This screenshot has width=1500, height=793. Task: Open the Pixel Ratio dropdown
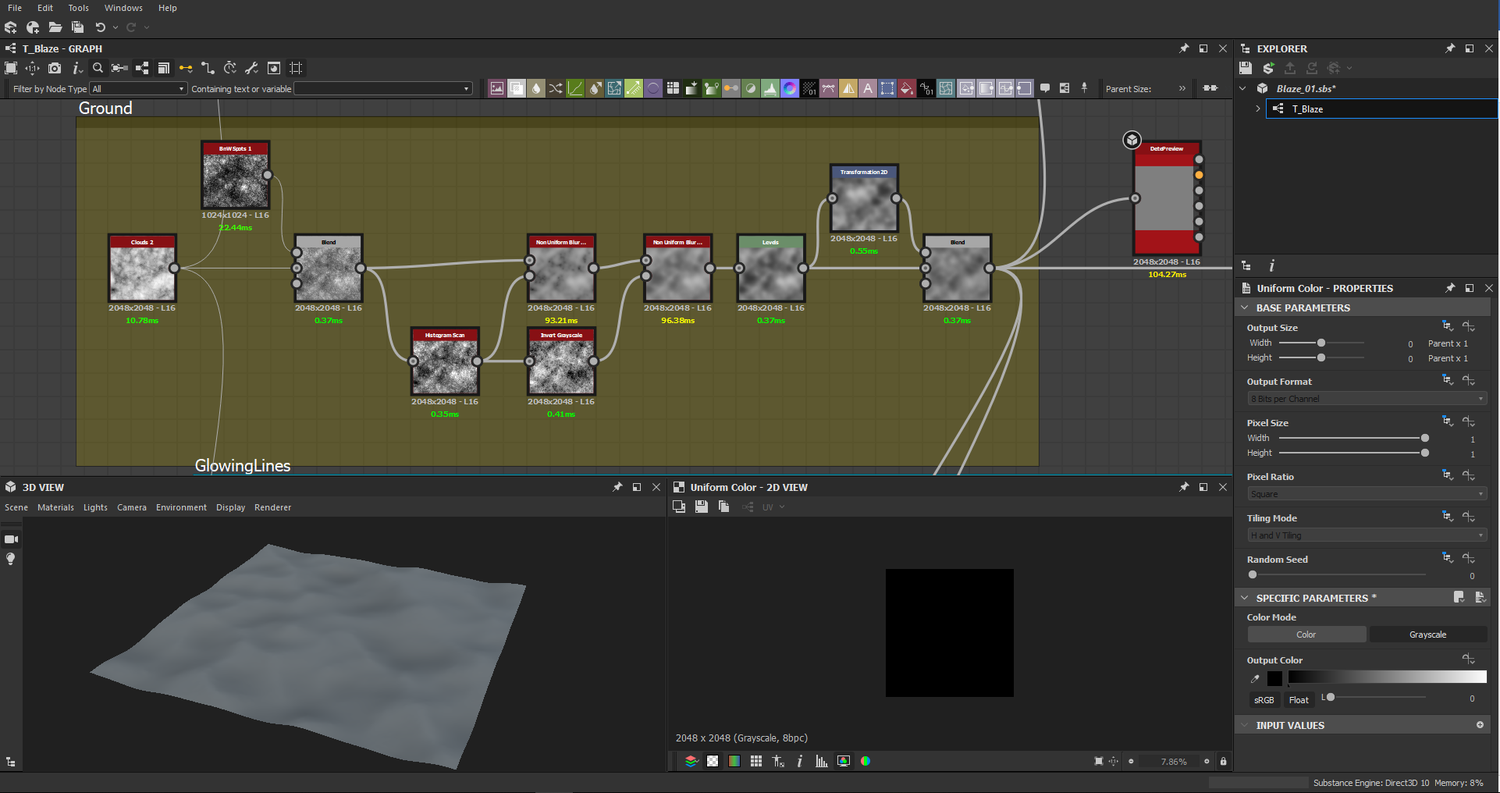pyautogui.click(x=1367, y=494)
